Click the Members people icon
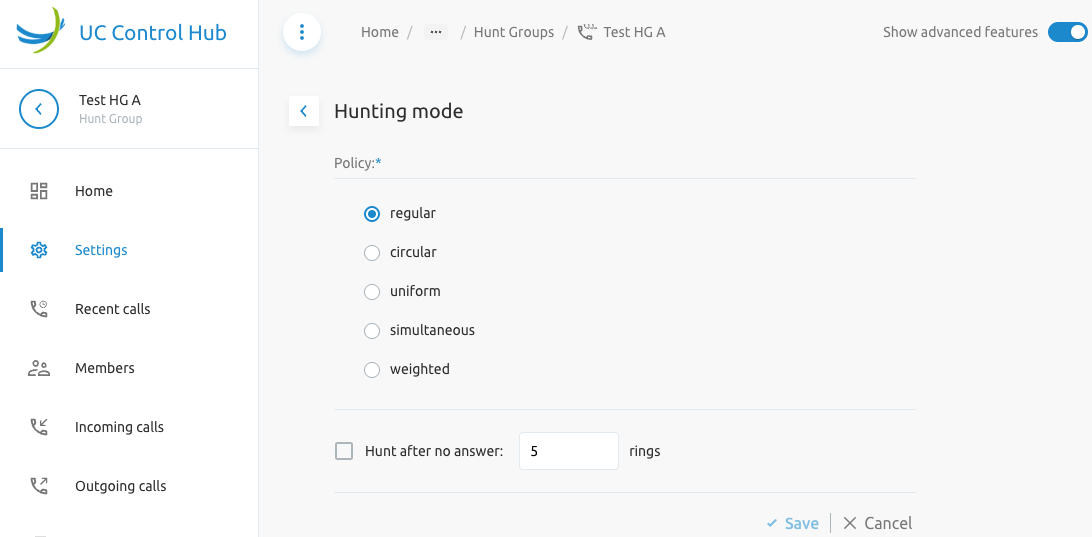This screenshot has width=1092, height=537. (x=39, y=368)
